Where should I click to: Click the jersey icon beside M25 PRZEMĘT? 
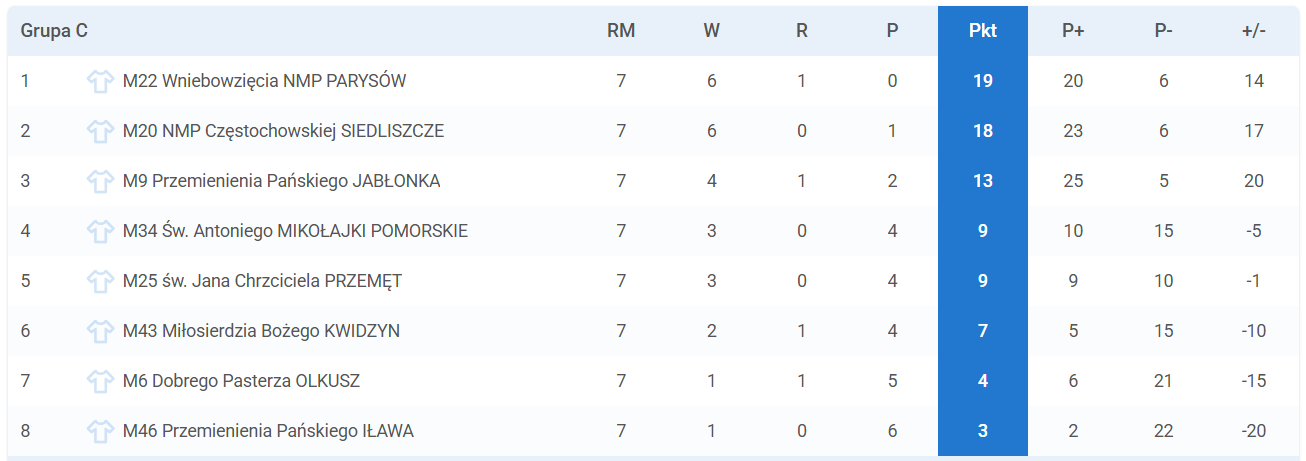[99, 281]
